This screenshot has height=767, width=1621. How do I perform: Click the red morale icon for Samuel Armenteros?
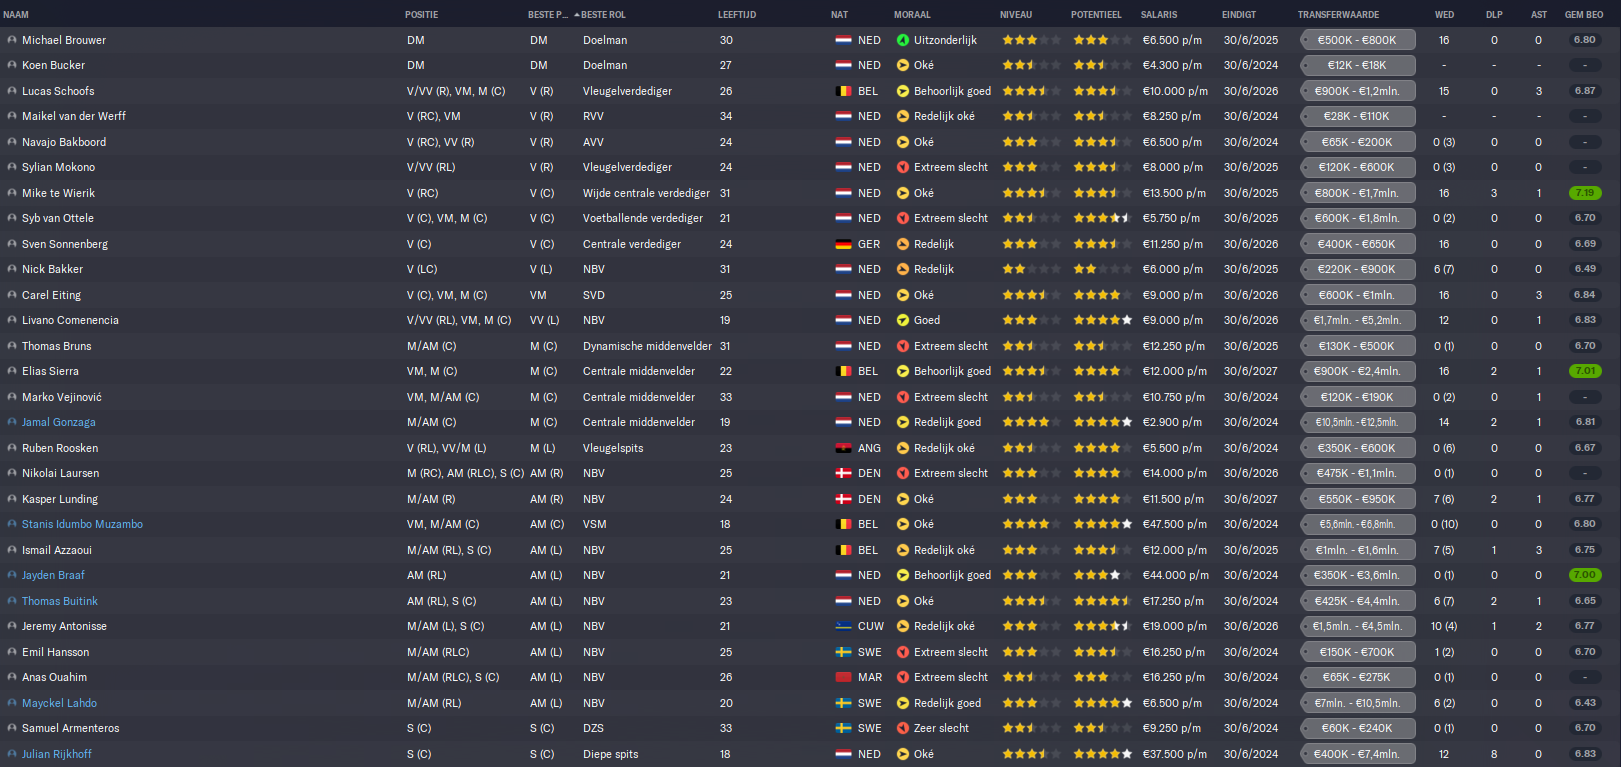903,728
